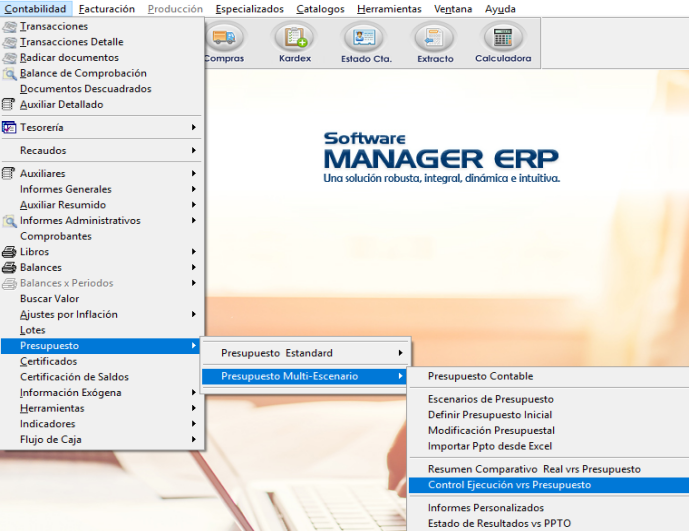Choose Presupuesto Contable
Screen dimensions: 689x531
pos(549,376)
